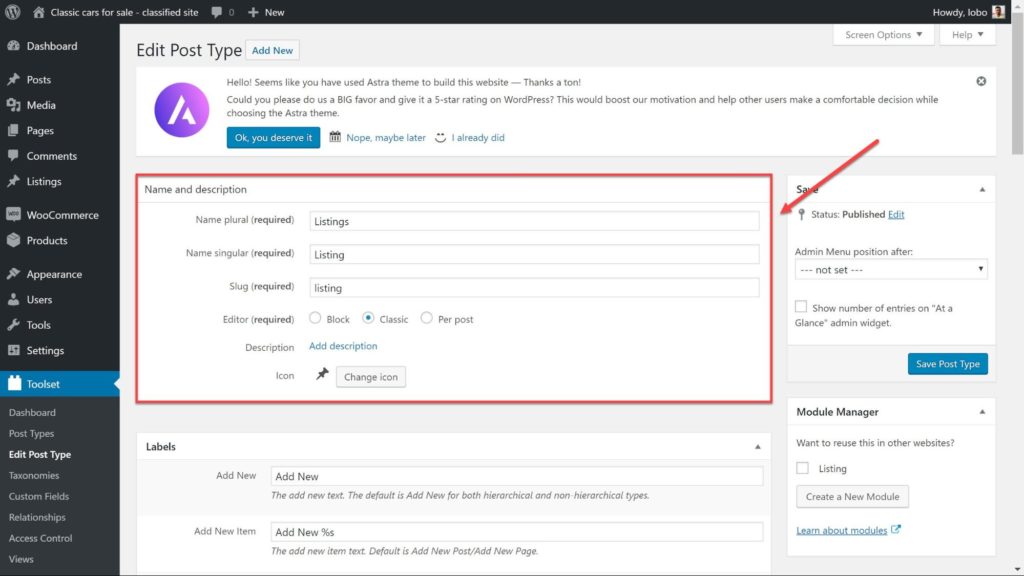Enable the At a Glance entries checkbox
This screenshot has width=1024, height=576.
coord(801,308)
